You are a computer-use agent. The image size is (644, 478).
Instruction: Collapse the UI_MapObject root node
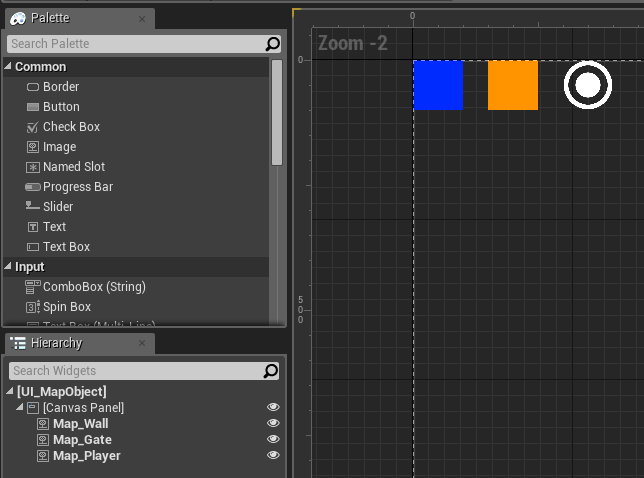click(10, 391)
